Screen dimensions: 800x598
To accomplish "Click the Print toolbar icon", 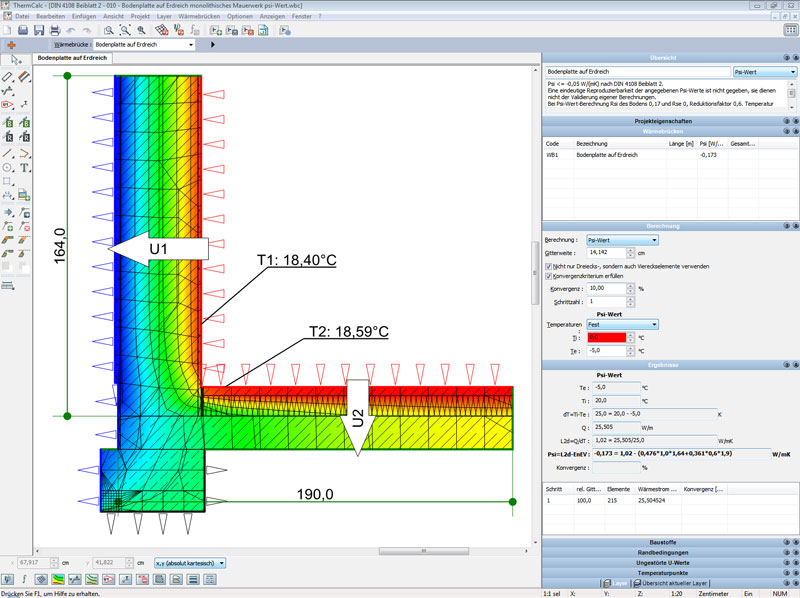I will click(55, 31).
